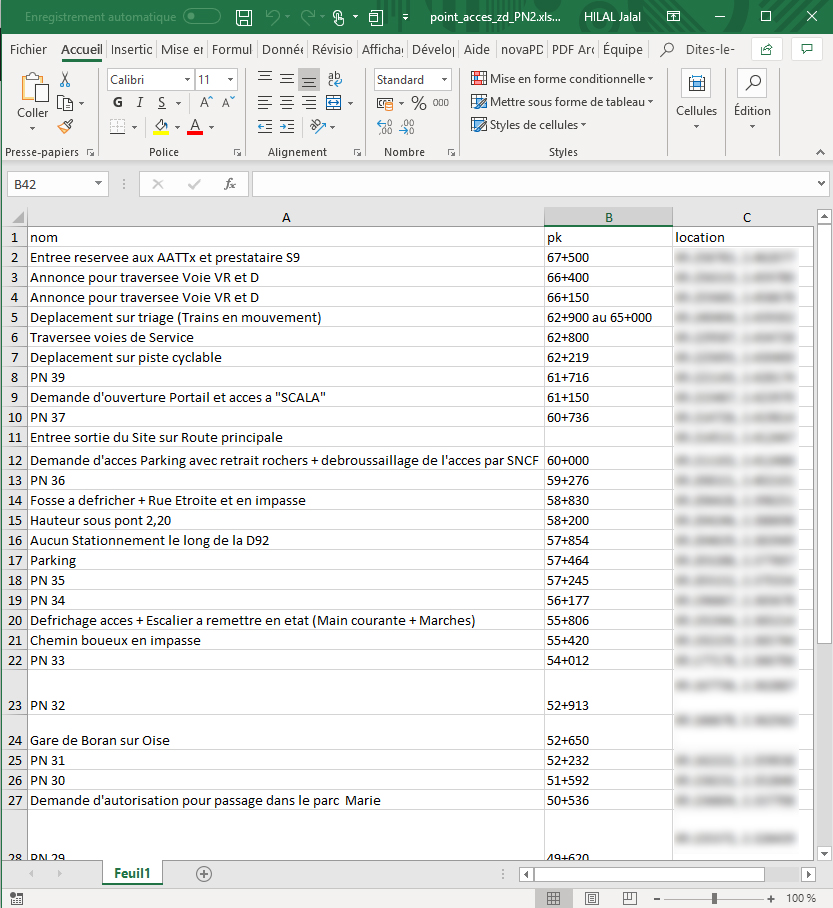Open the Aide tab

[477, 50]
